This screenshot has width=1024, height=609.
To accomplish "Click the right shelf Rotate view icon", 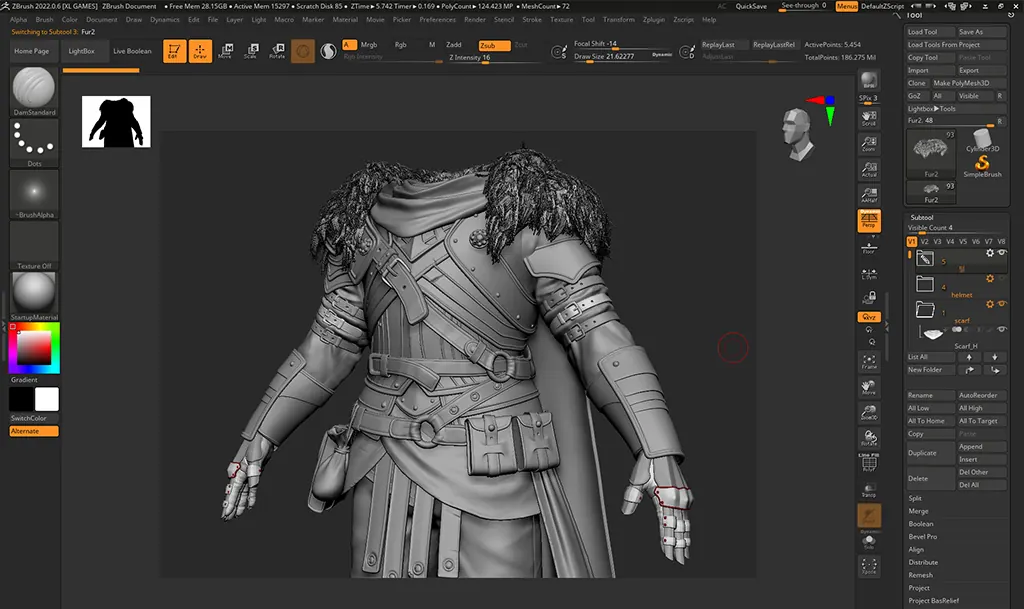I will (869, 438).
